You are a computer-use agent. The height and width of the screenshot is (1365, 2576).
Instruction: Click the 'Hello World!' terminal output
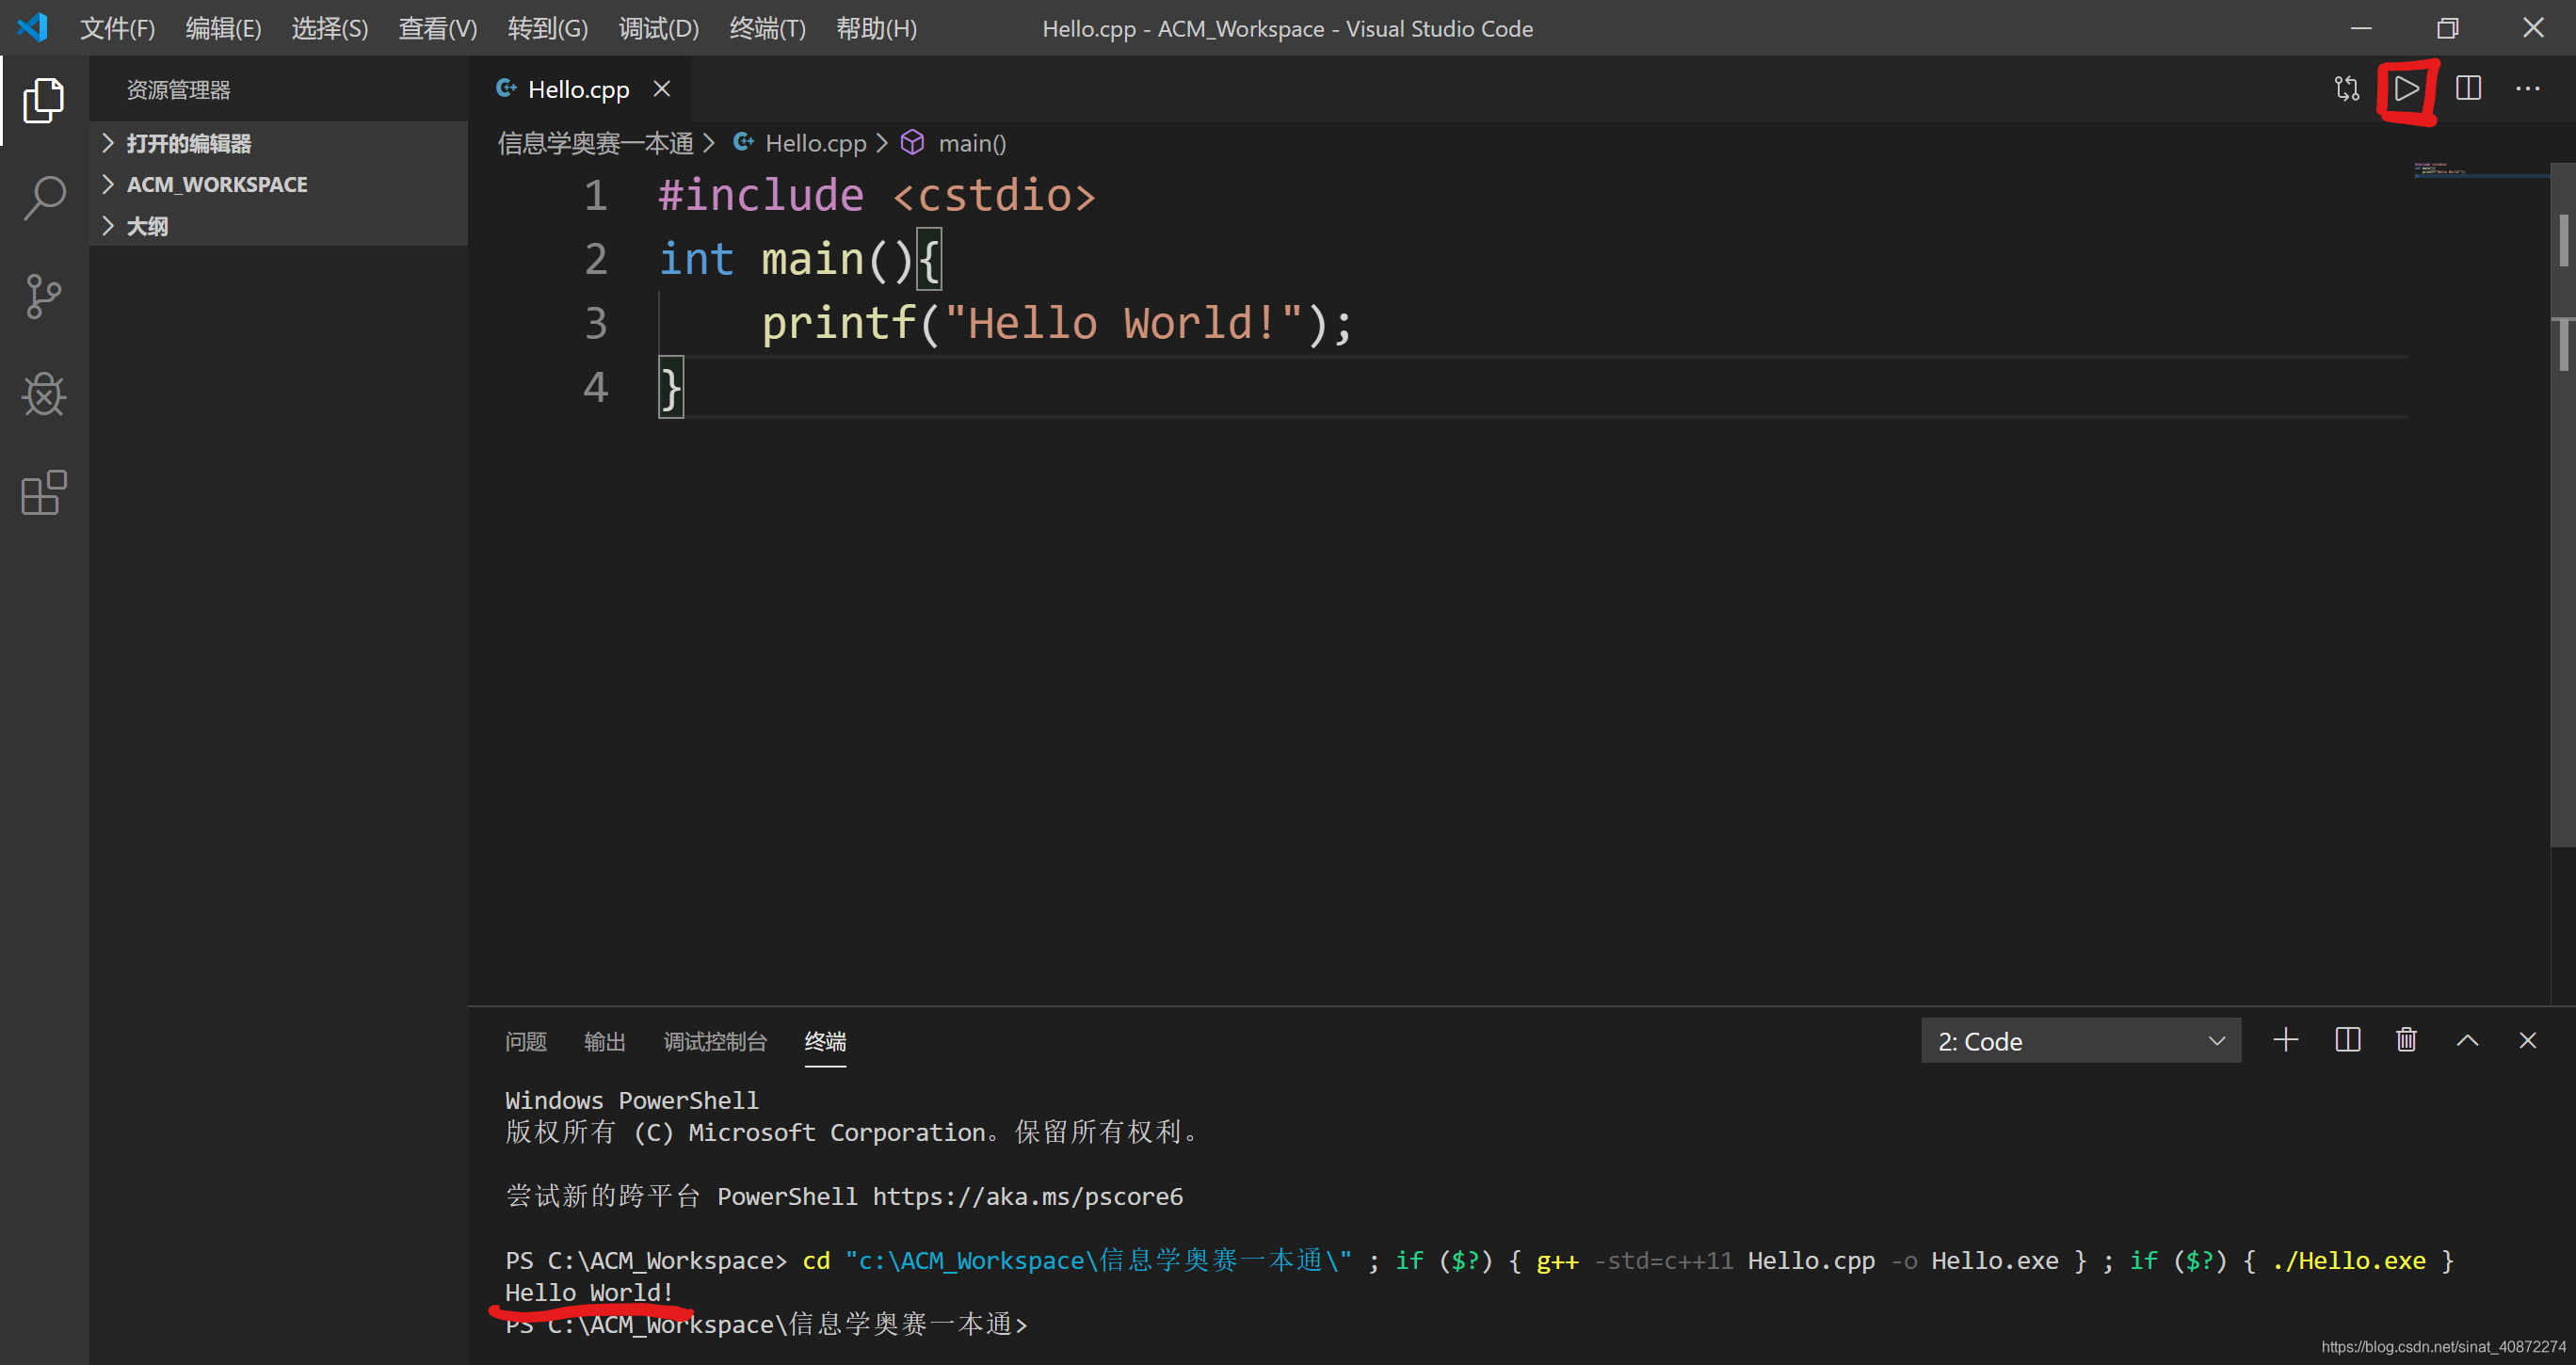(x=589, y=1292)
